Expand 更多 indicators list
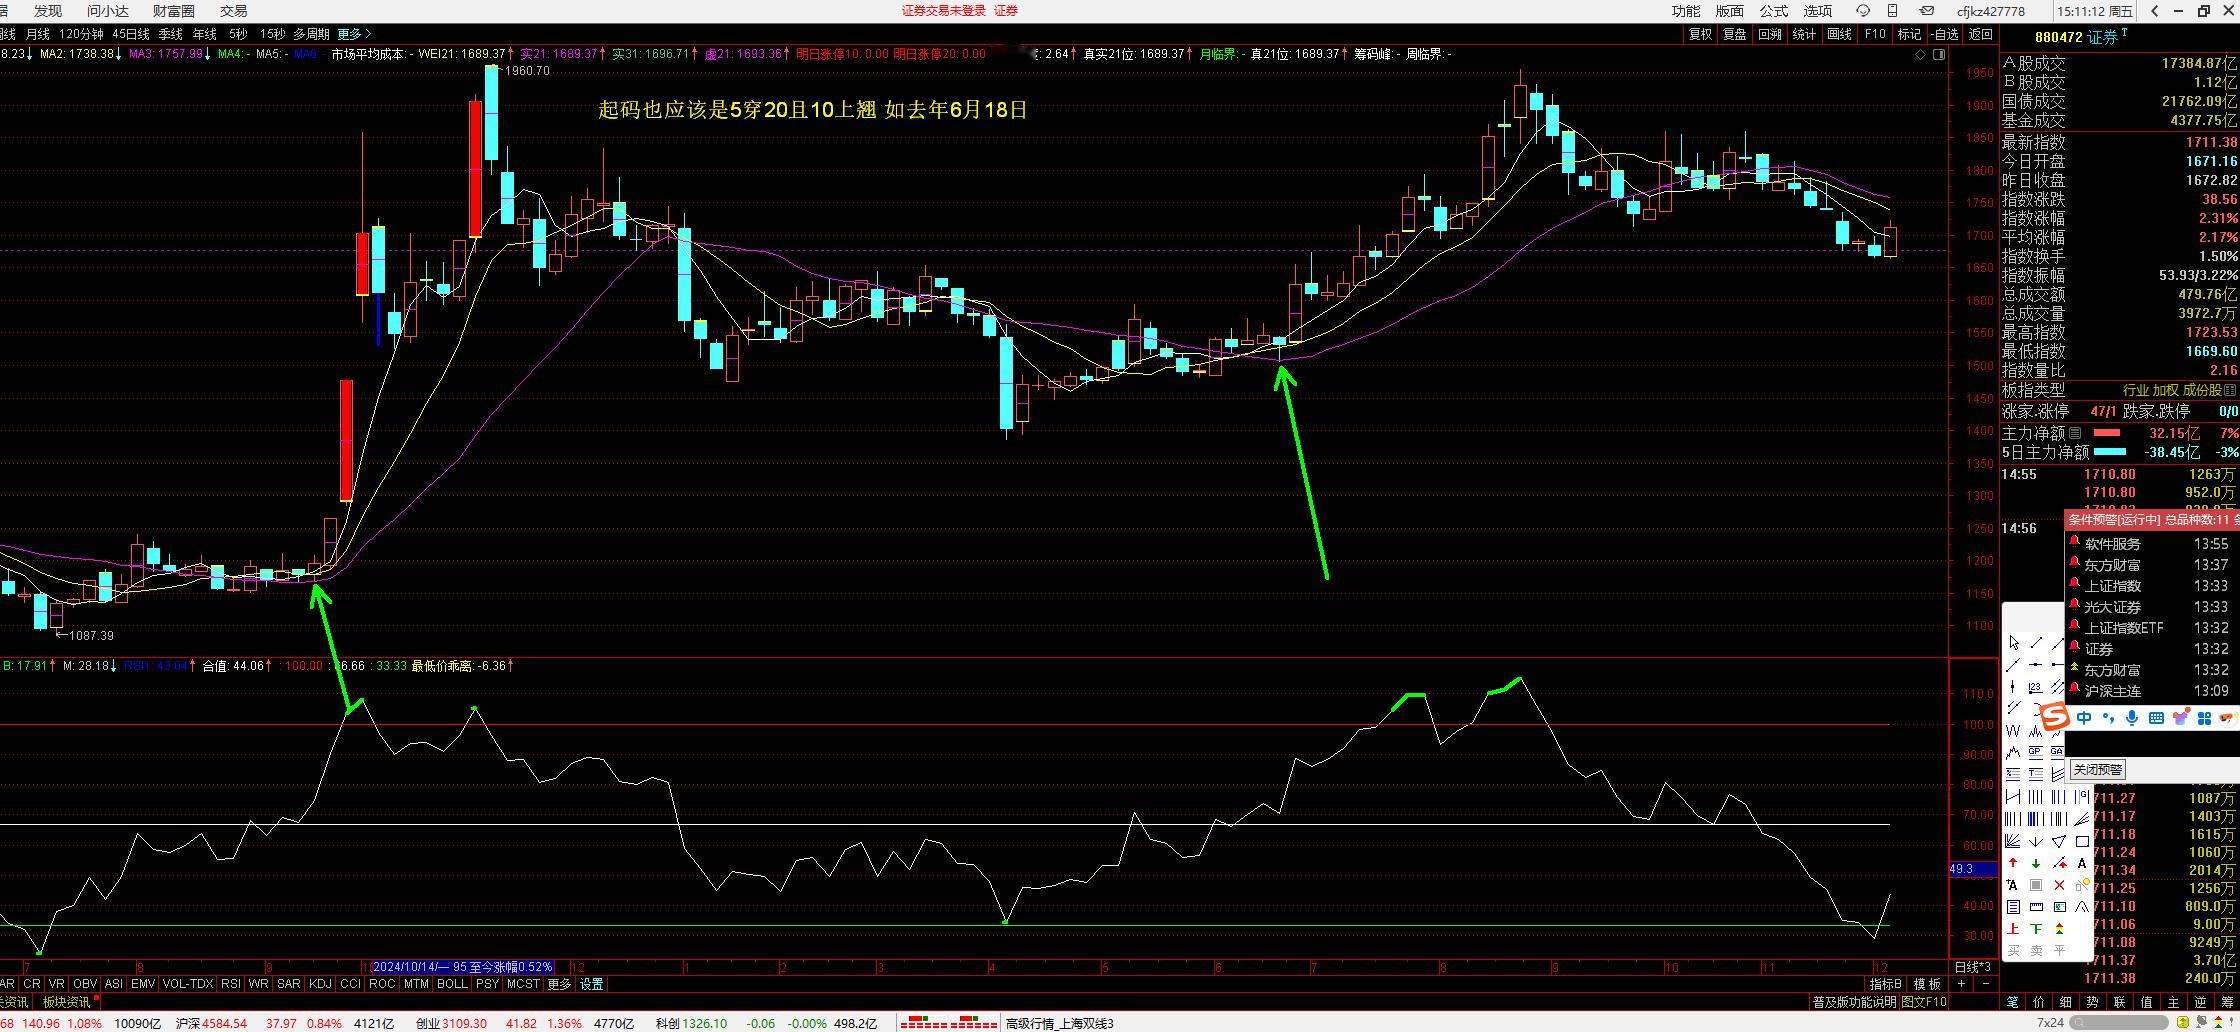 coord(558,984)
